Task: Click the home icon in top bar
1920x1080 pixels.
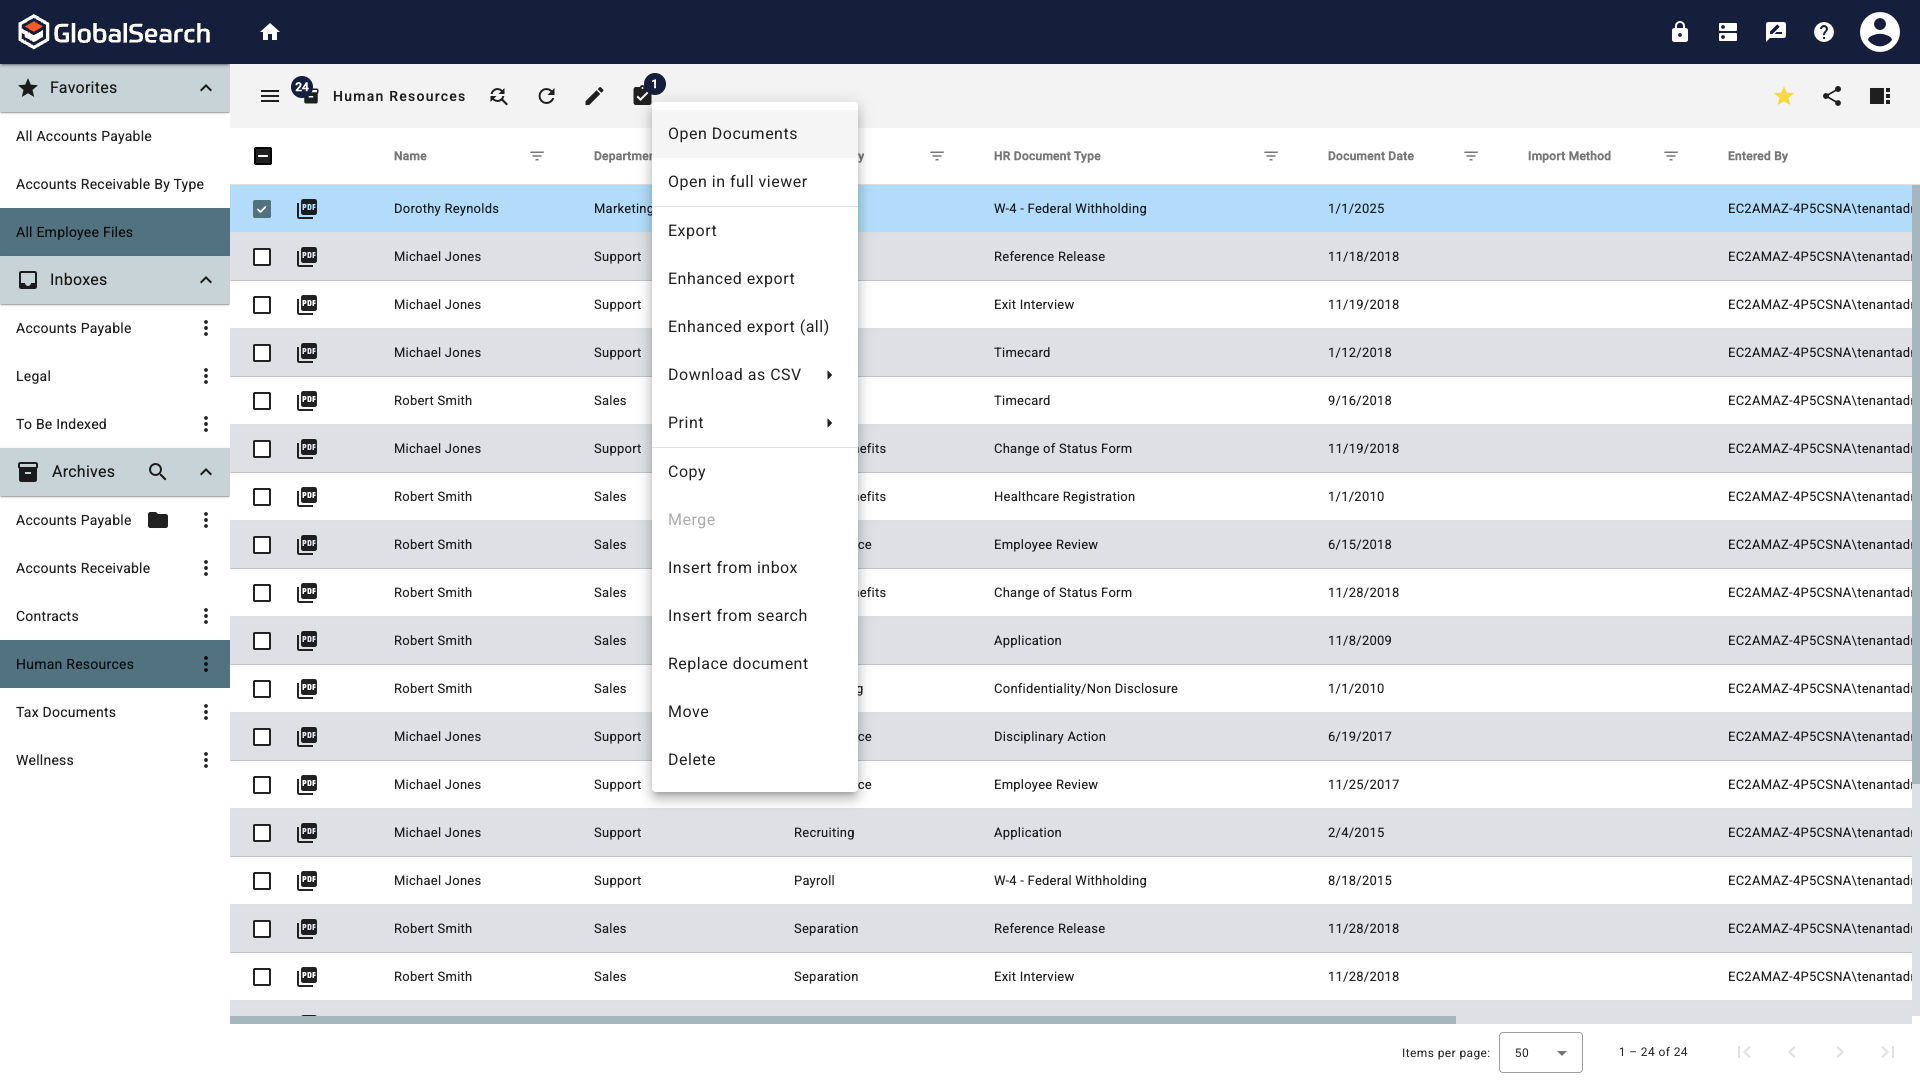Action: pyautogui.click(x=270, y=32)
